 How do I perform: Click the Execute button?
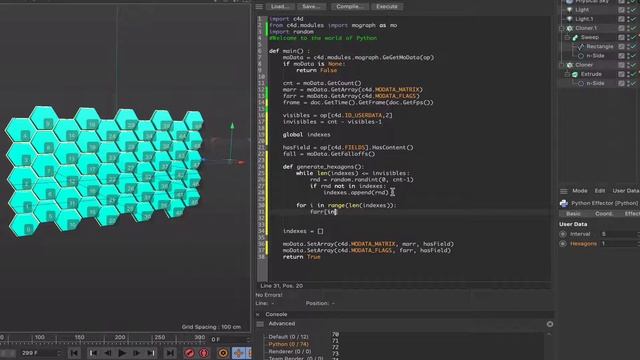point(387,7)
